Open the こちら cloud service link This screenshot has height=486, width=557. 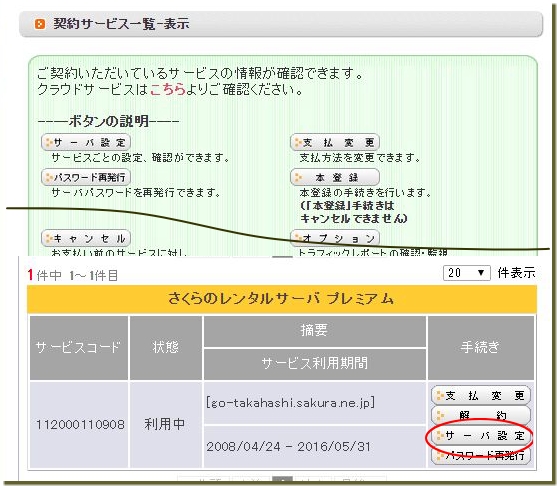pyautogui.click(x=168, y=89)
